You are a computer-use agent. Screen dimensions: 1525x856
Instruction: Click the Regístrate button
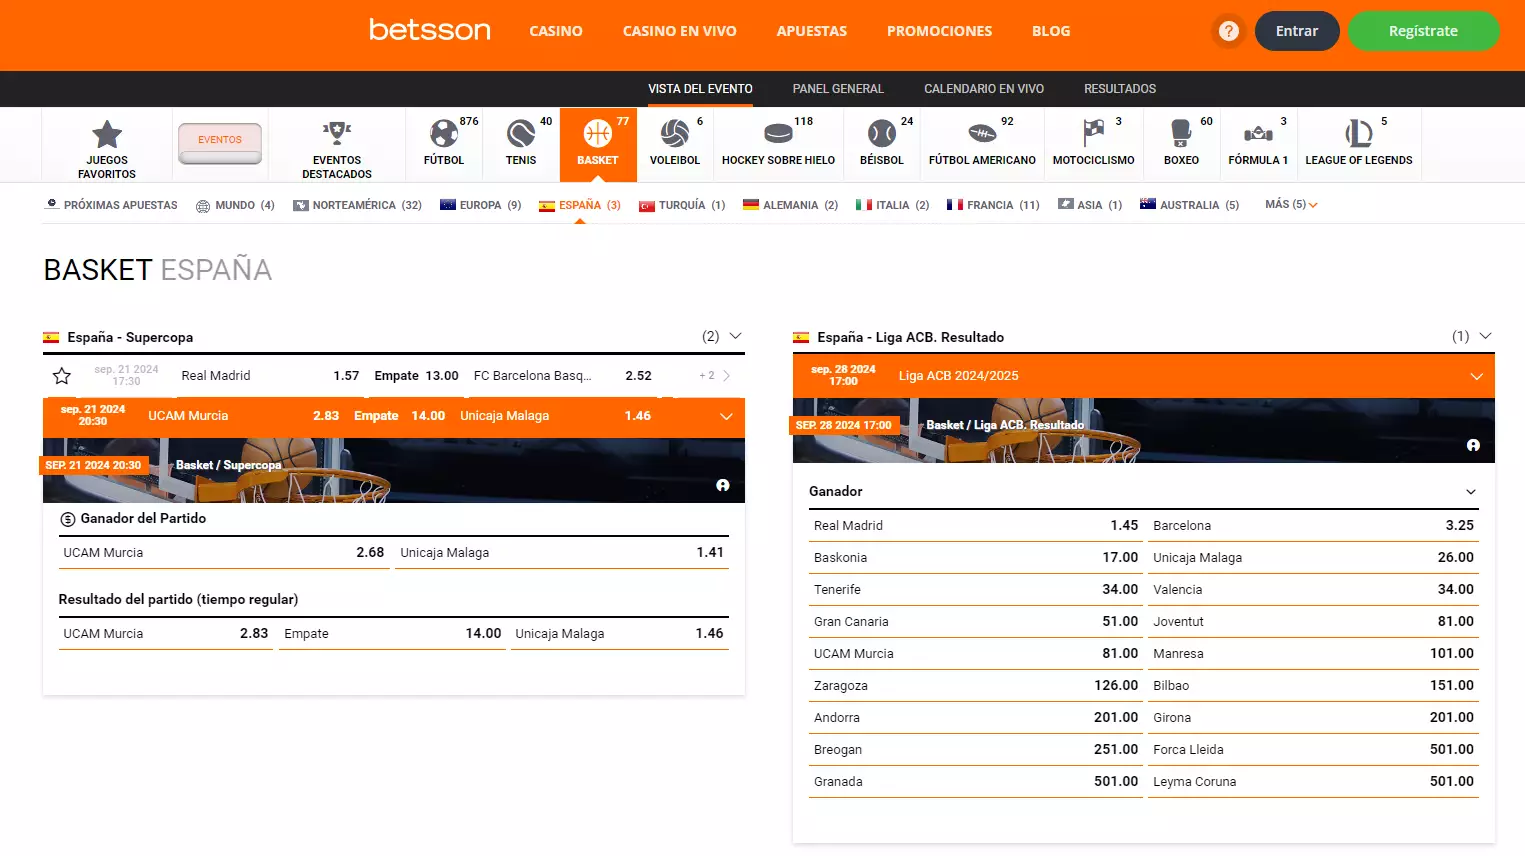[1423, 31]
